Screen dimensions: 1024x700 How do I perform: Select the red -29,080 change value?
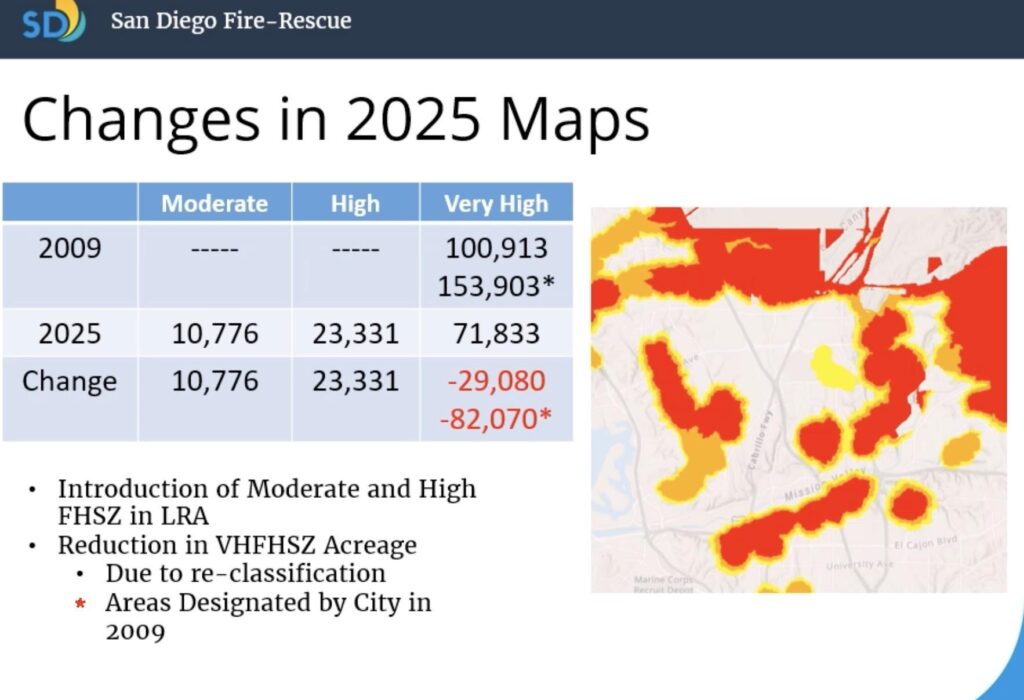coord(496,381)
